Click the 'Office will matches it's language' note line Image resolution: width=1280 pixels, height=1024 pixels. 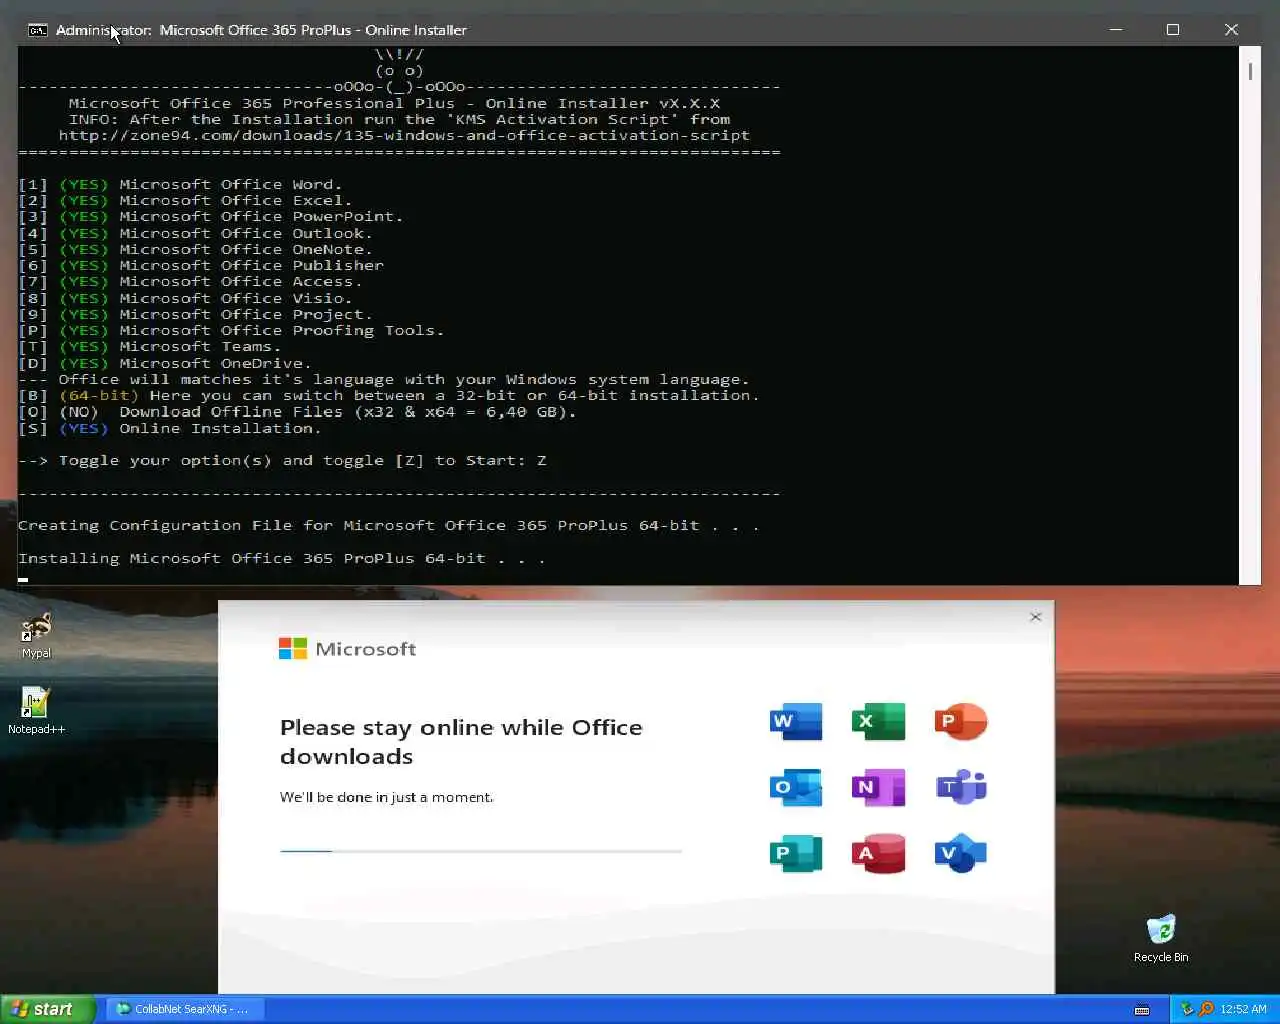(x=384, y=380)
